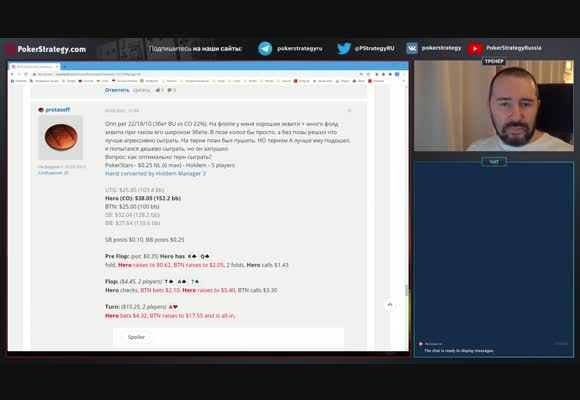Click the bookmark star in the address bar
Viewport: 580px width, 400px height.
tap(368, 74)
